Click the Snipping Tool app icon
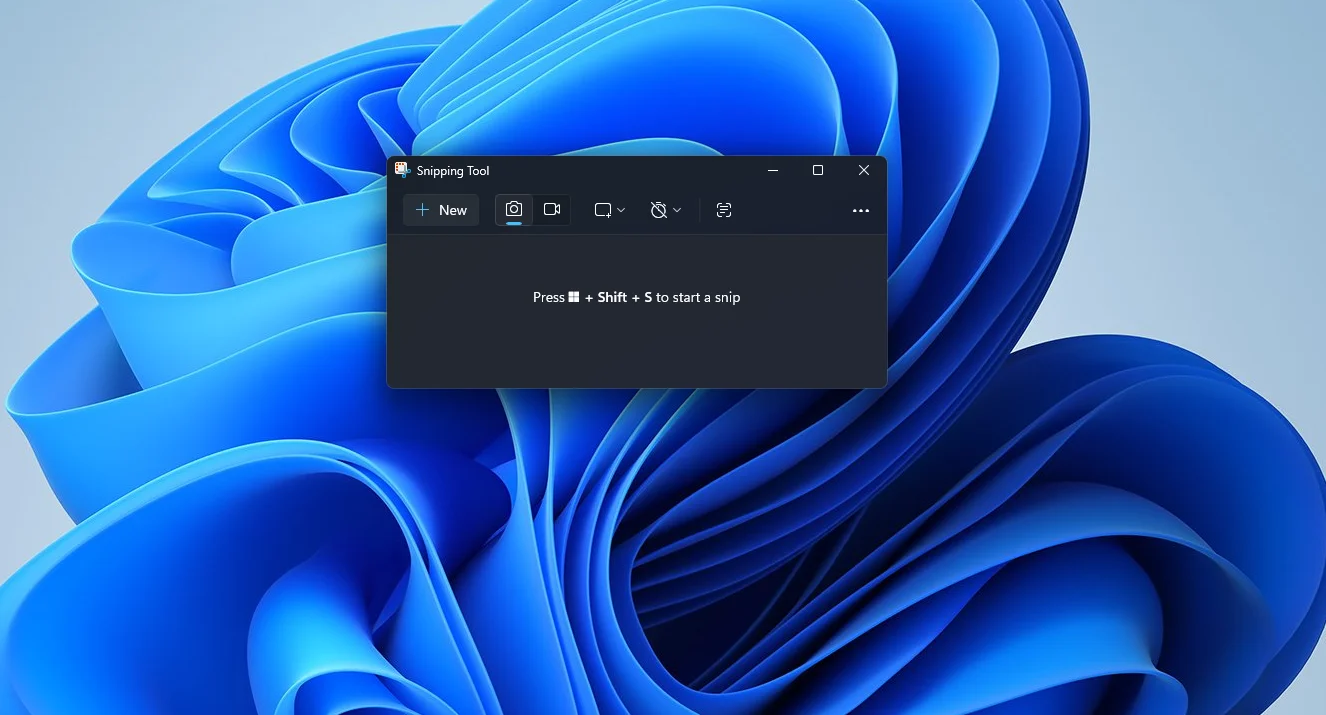Viewport: 1326px width, 715px height. coord(402,170)
